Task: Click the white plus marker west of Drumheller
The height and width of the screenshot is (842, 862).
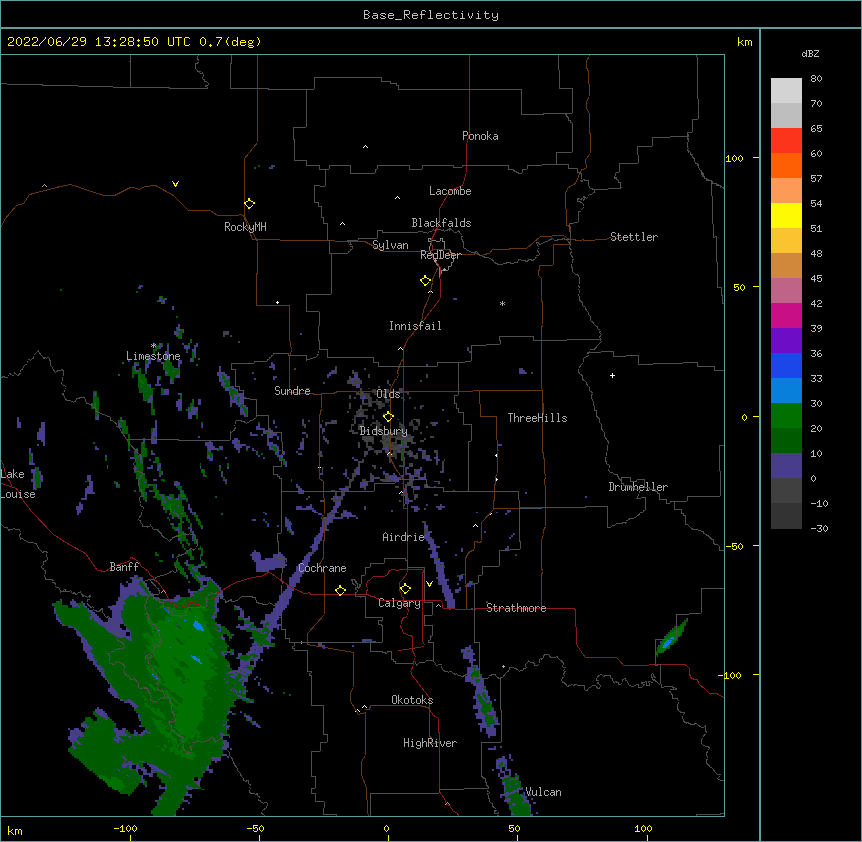Action: [612, 375]
